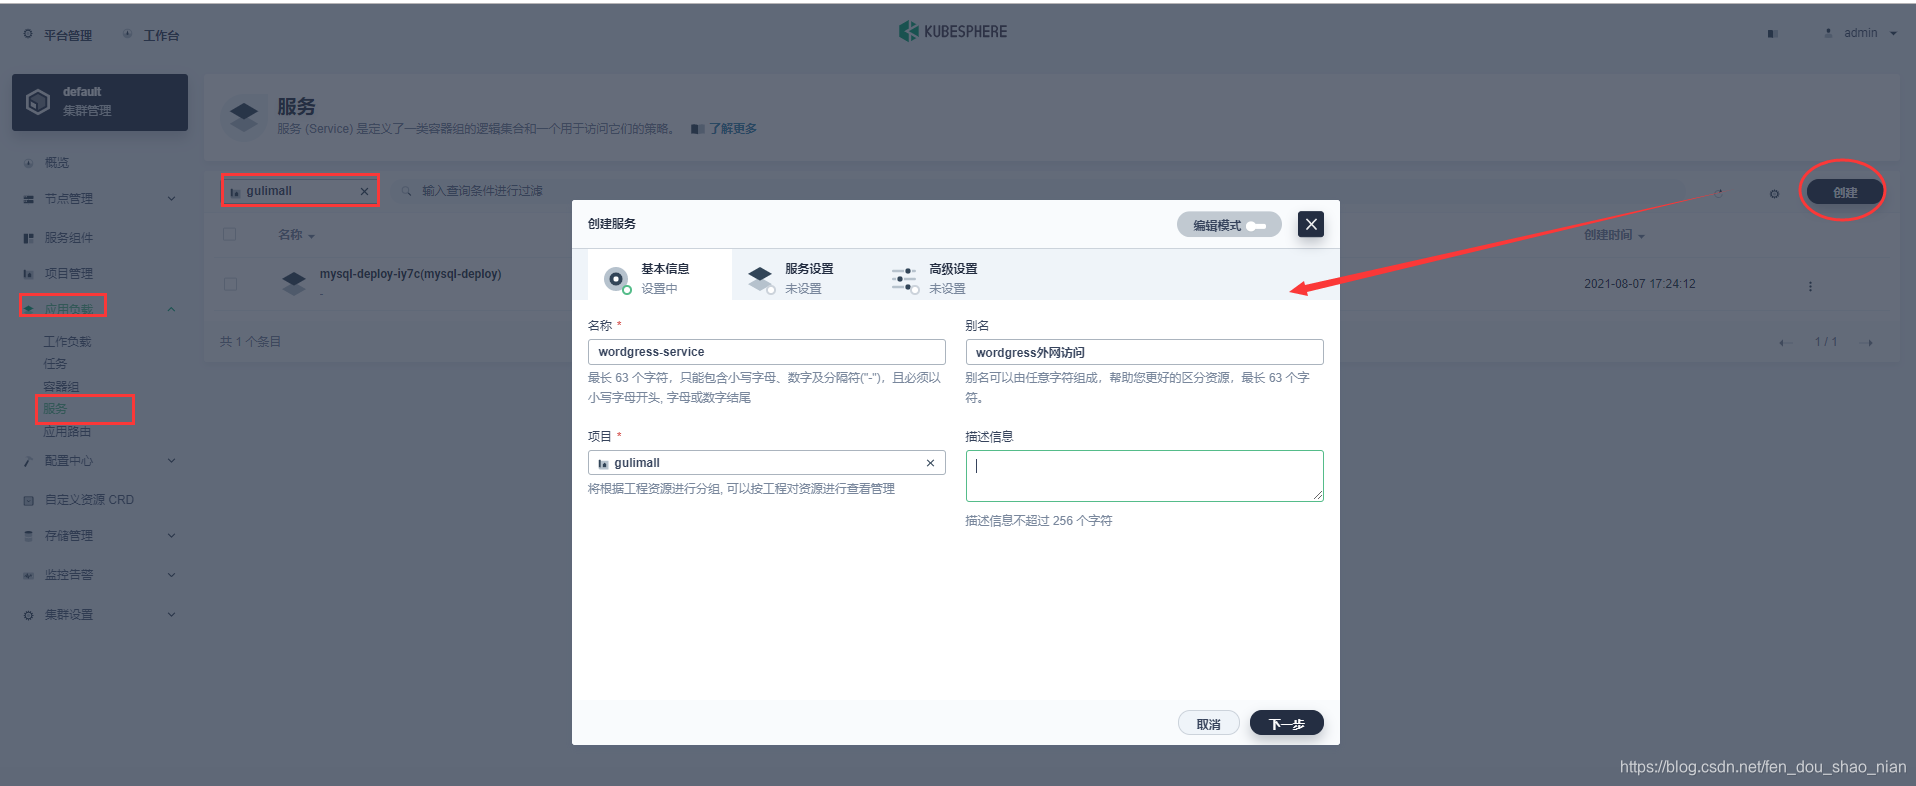1916x786 pixels.
Task: Open the default cluster management card
Action: [100, 102]
